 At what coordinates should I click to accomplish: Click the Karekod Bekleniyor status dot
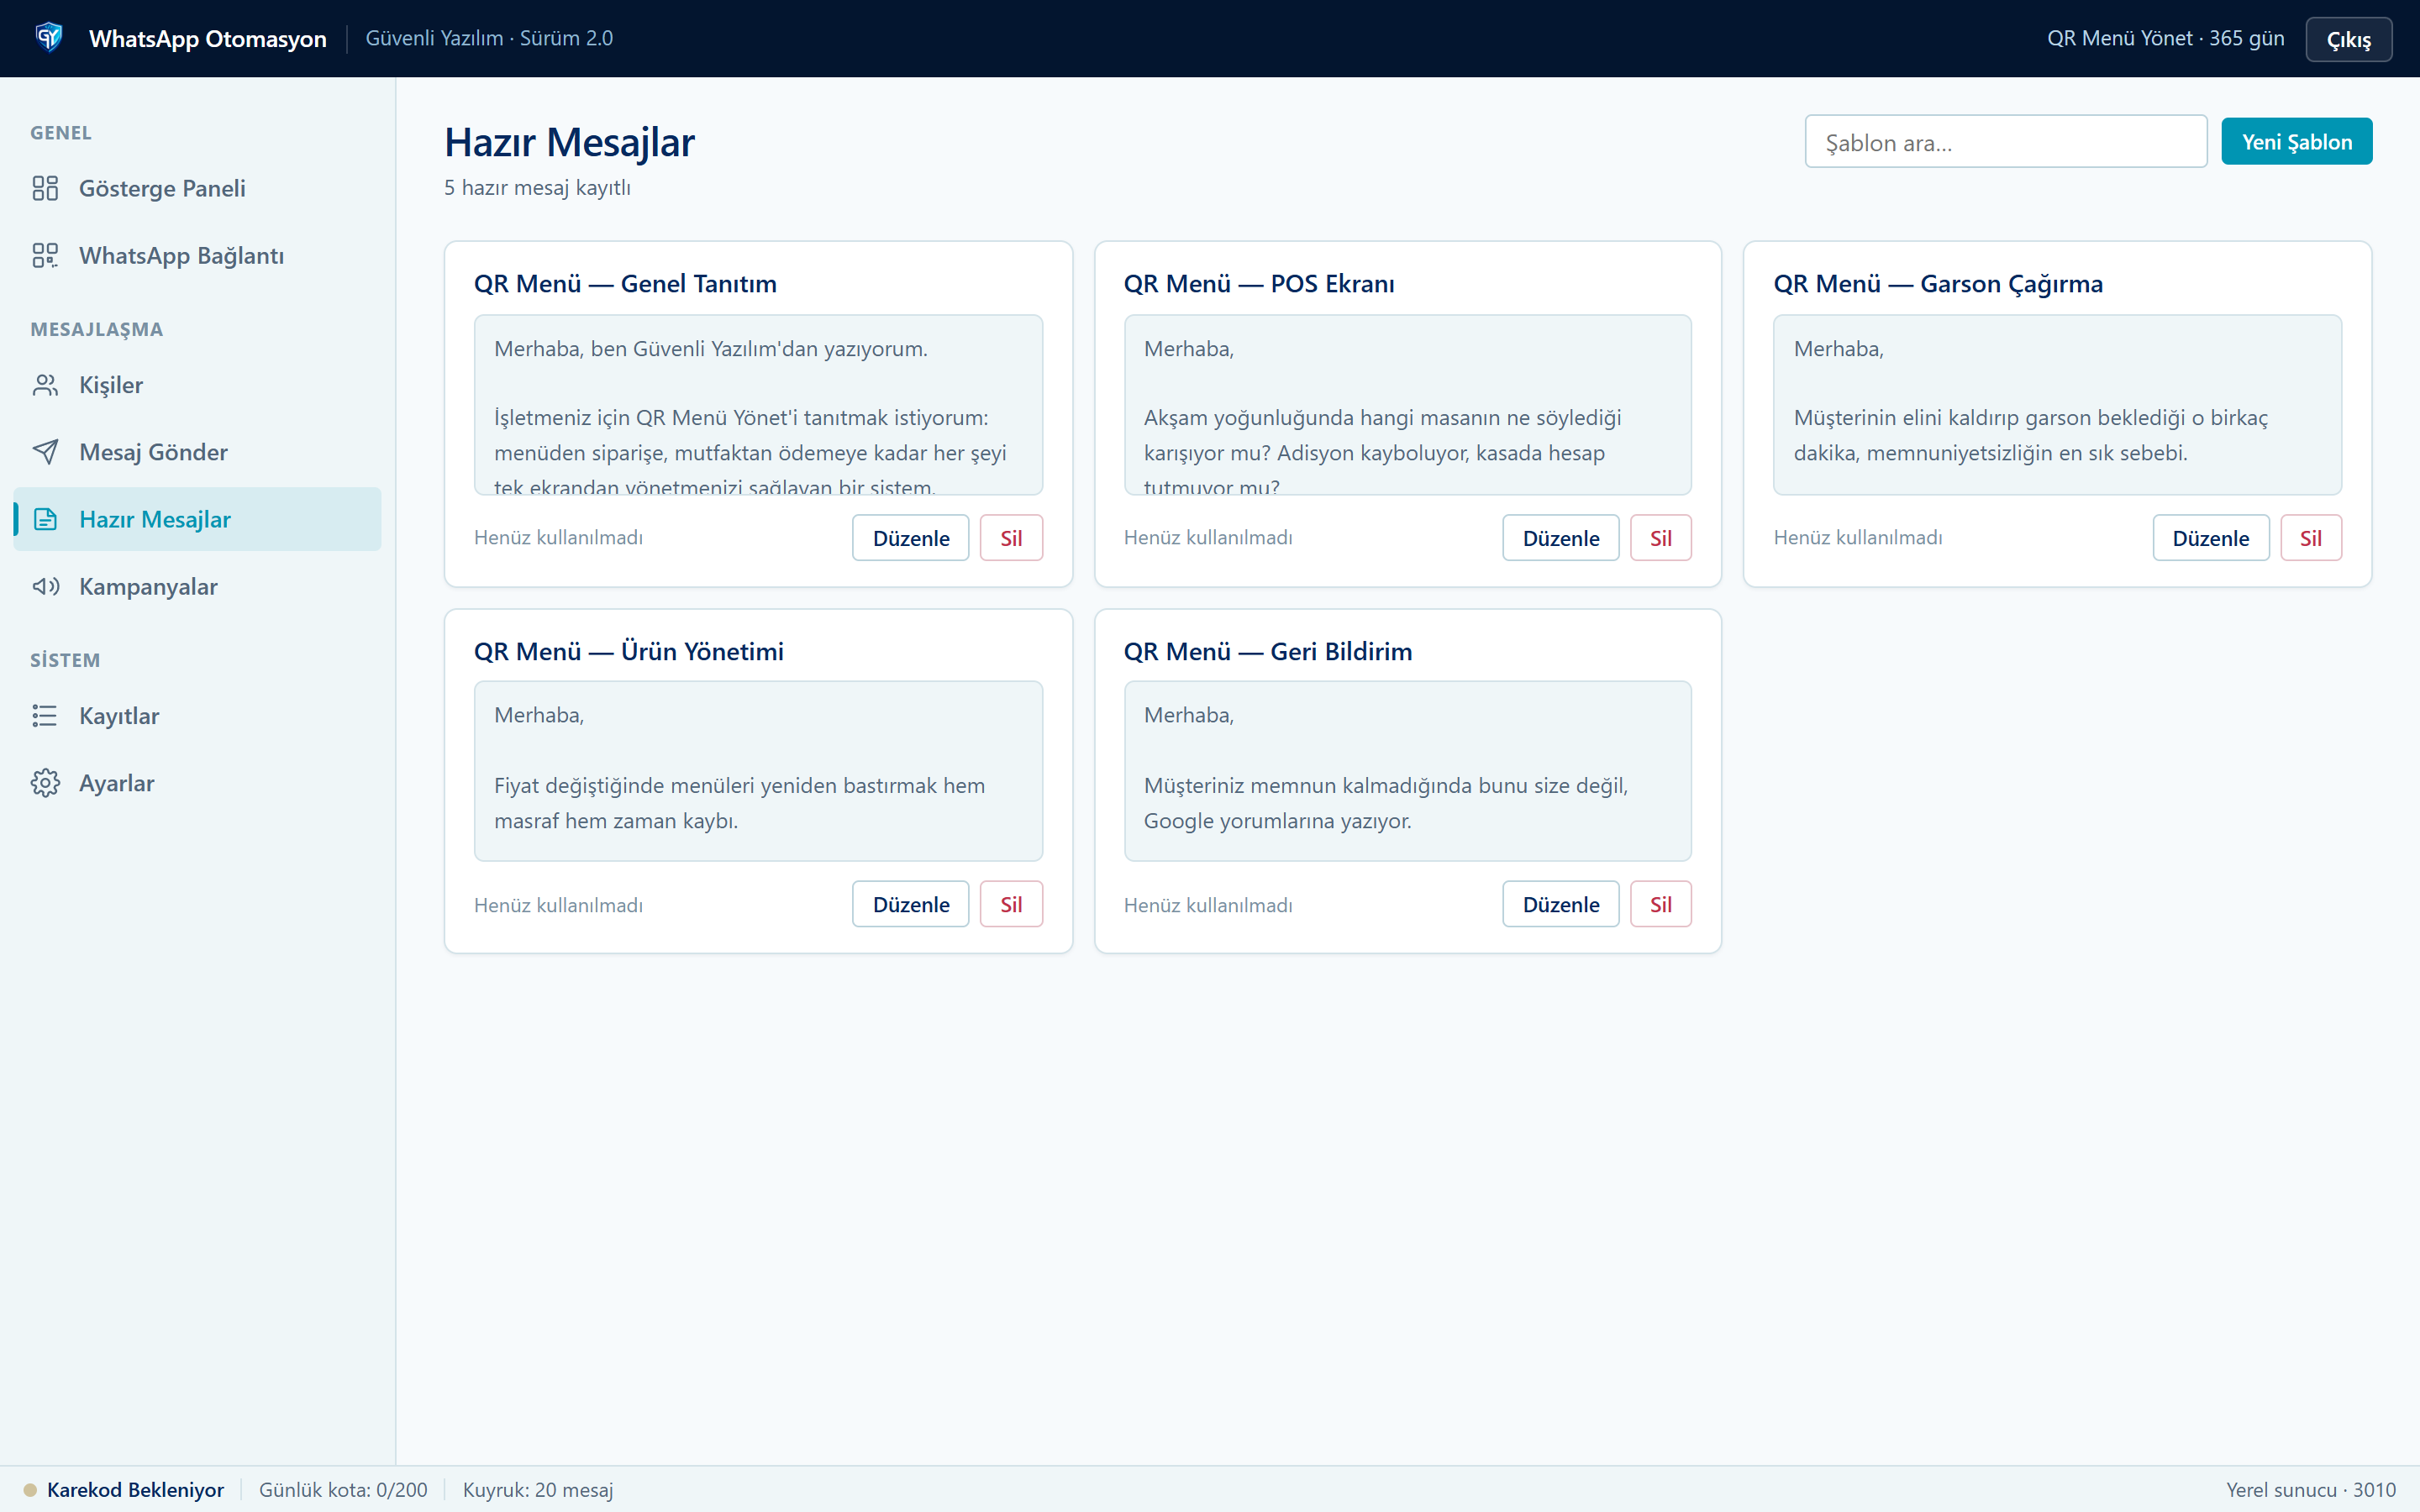click(30, 1490)
